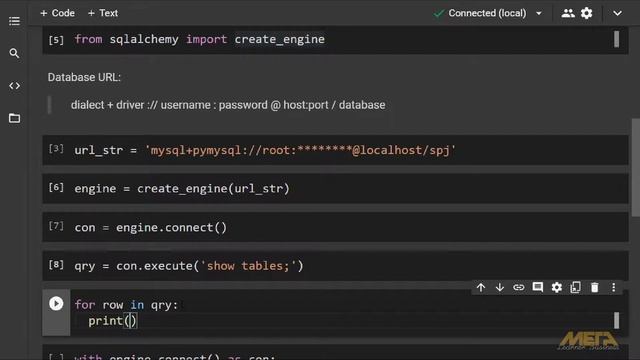Click execution count [7] of con cell
Screen dimensions: 640x360
coord(56,226)
